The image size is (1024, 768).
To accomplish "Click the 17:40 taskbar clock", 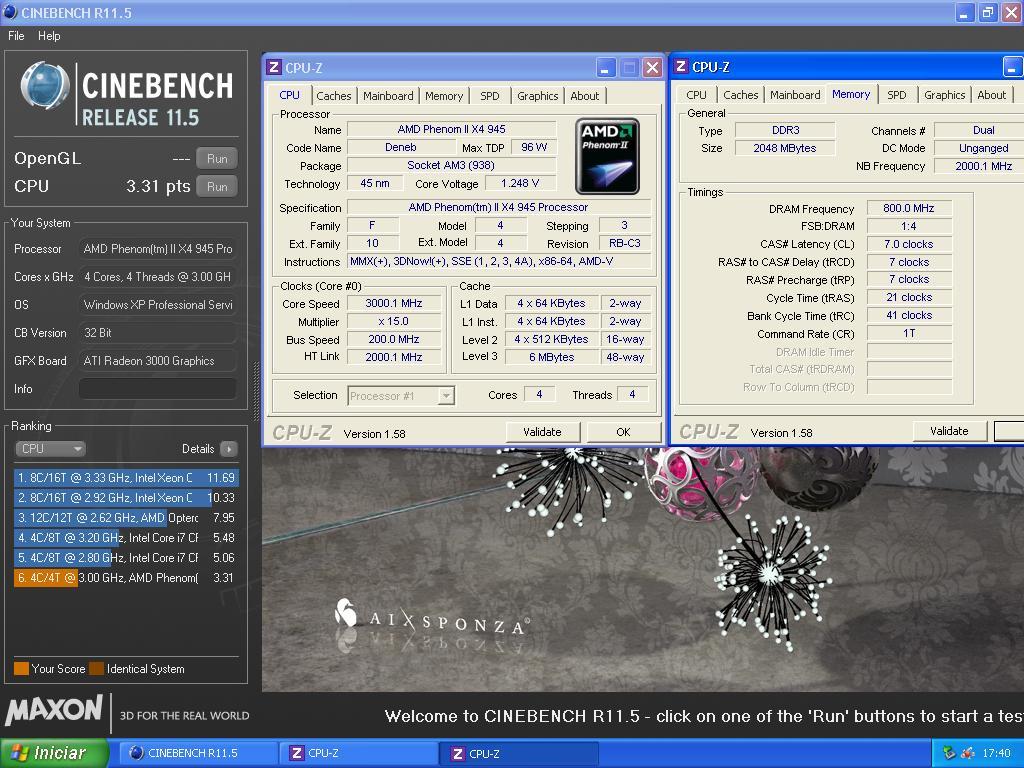I will [x=996, y=753].
